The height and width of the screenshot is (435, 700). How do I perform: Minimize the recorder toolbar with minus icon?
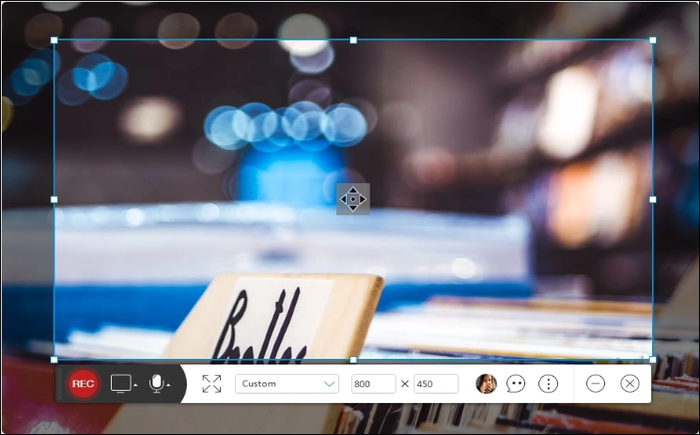coord(596,383)
